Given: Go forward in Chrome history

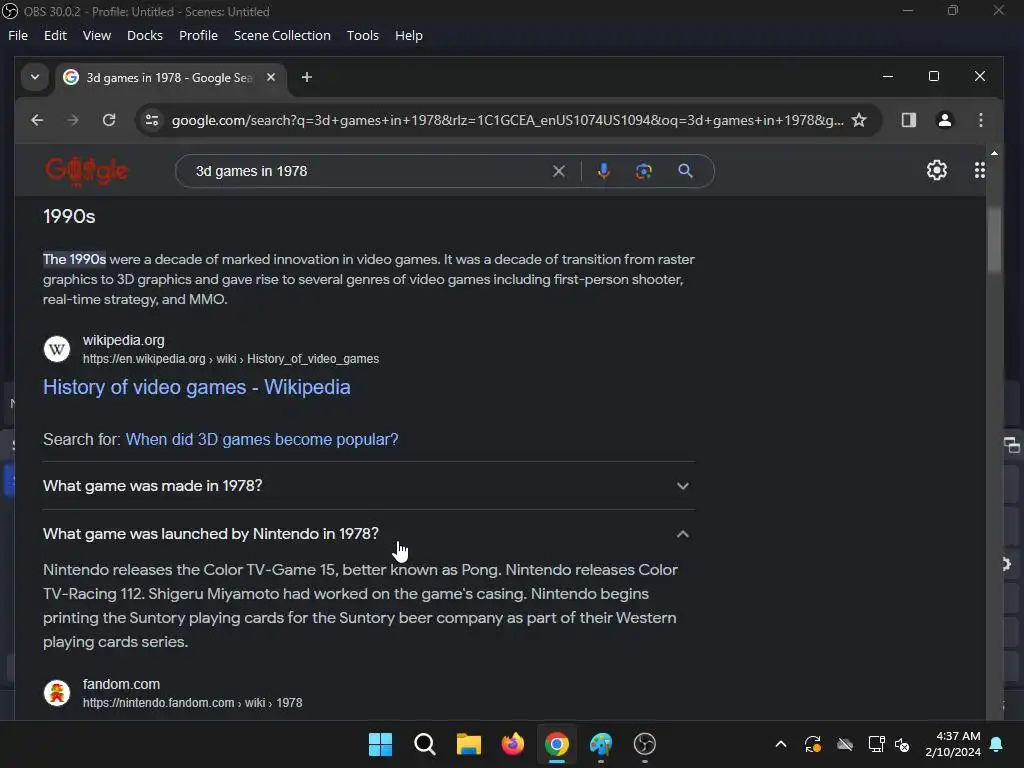Looking at the screenshot, I should (73, 120).
